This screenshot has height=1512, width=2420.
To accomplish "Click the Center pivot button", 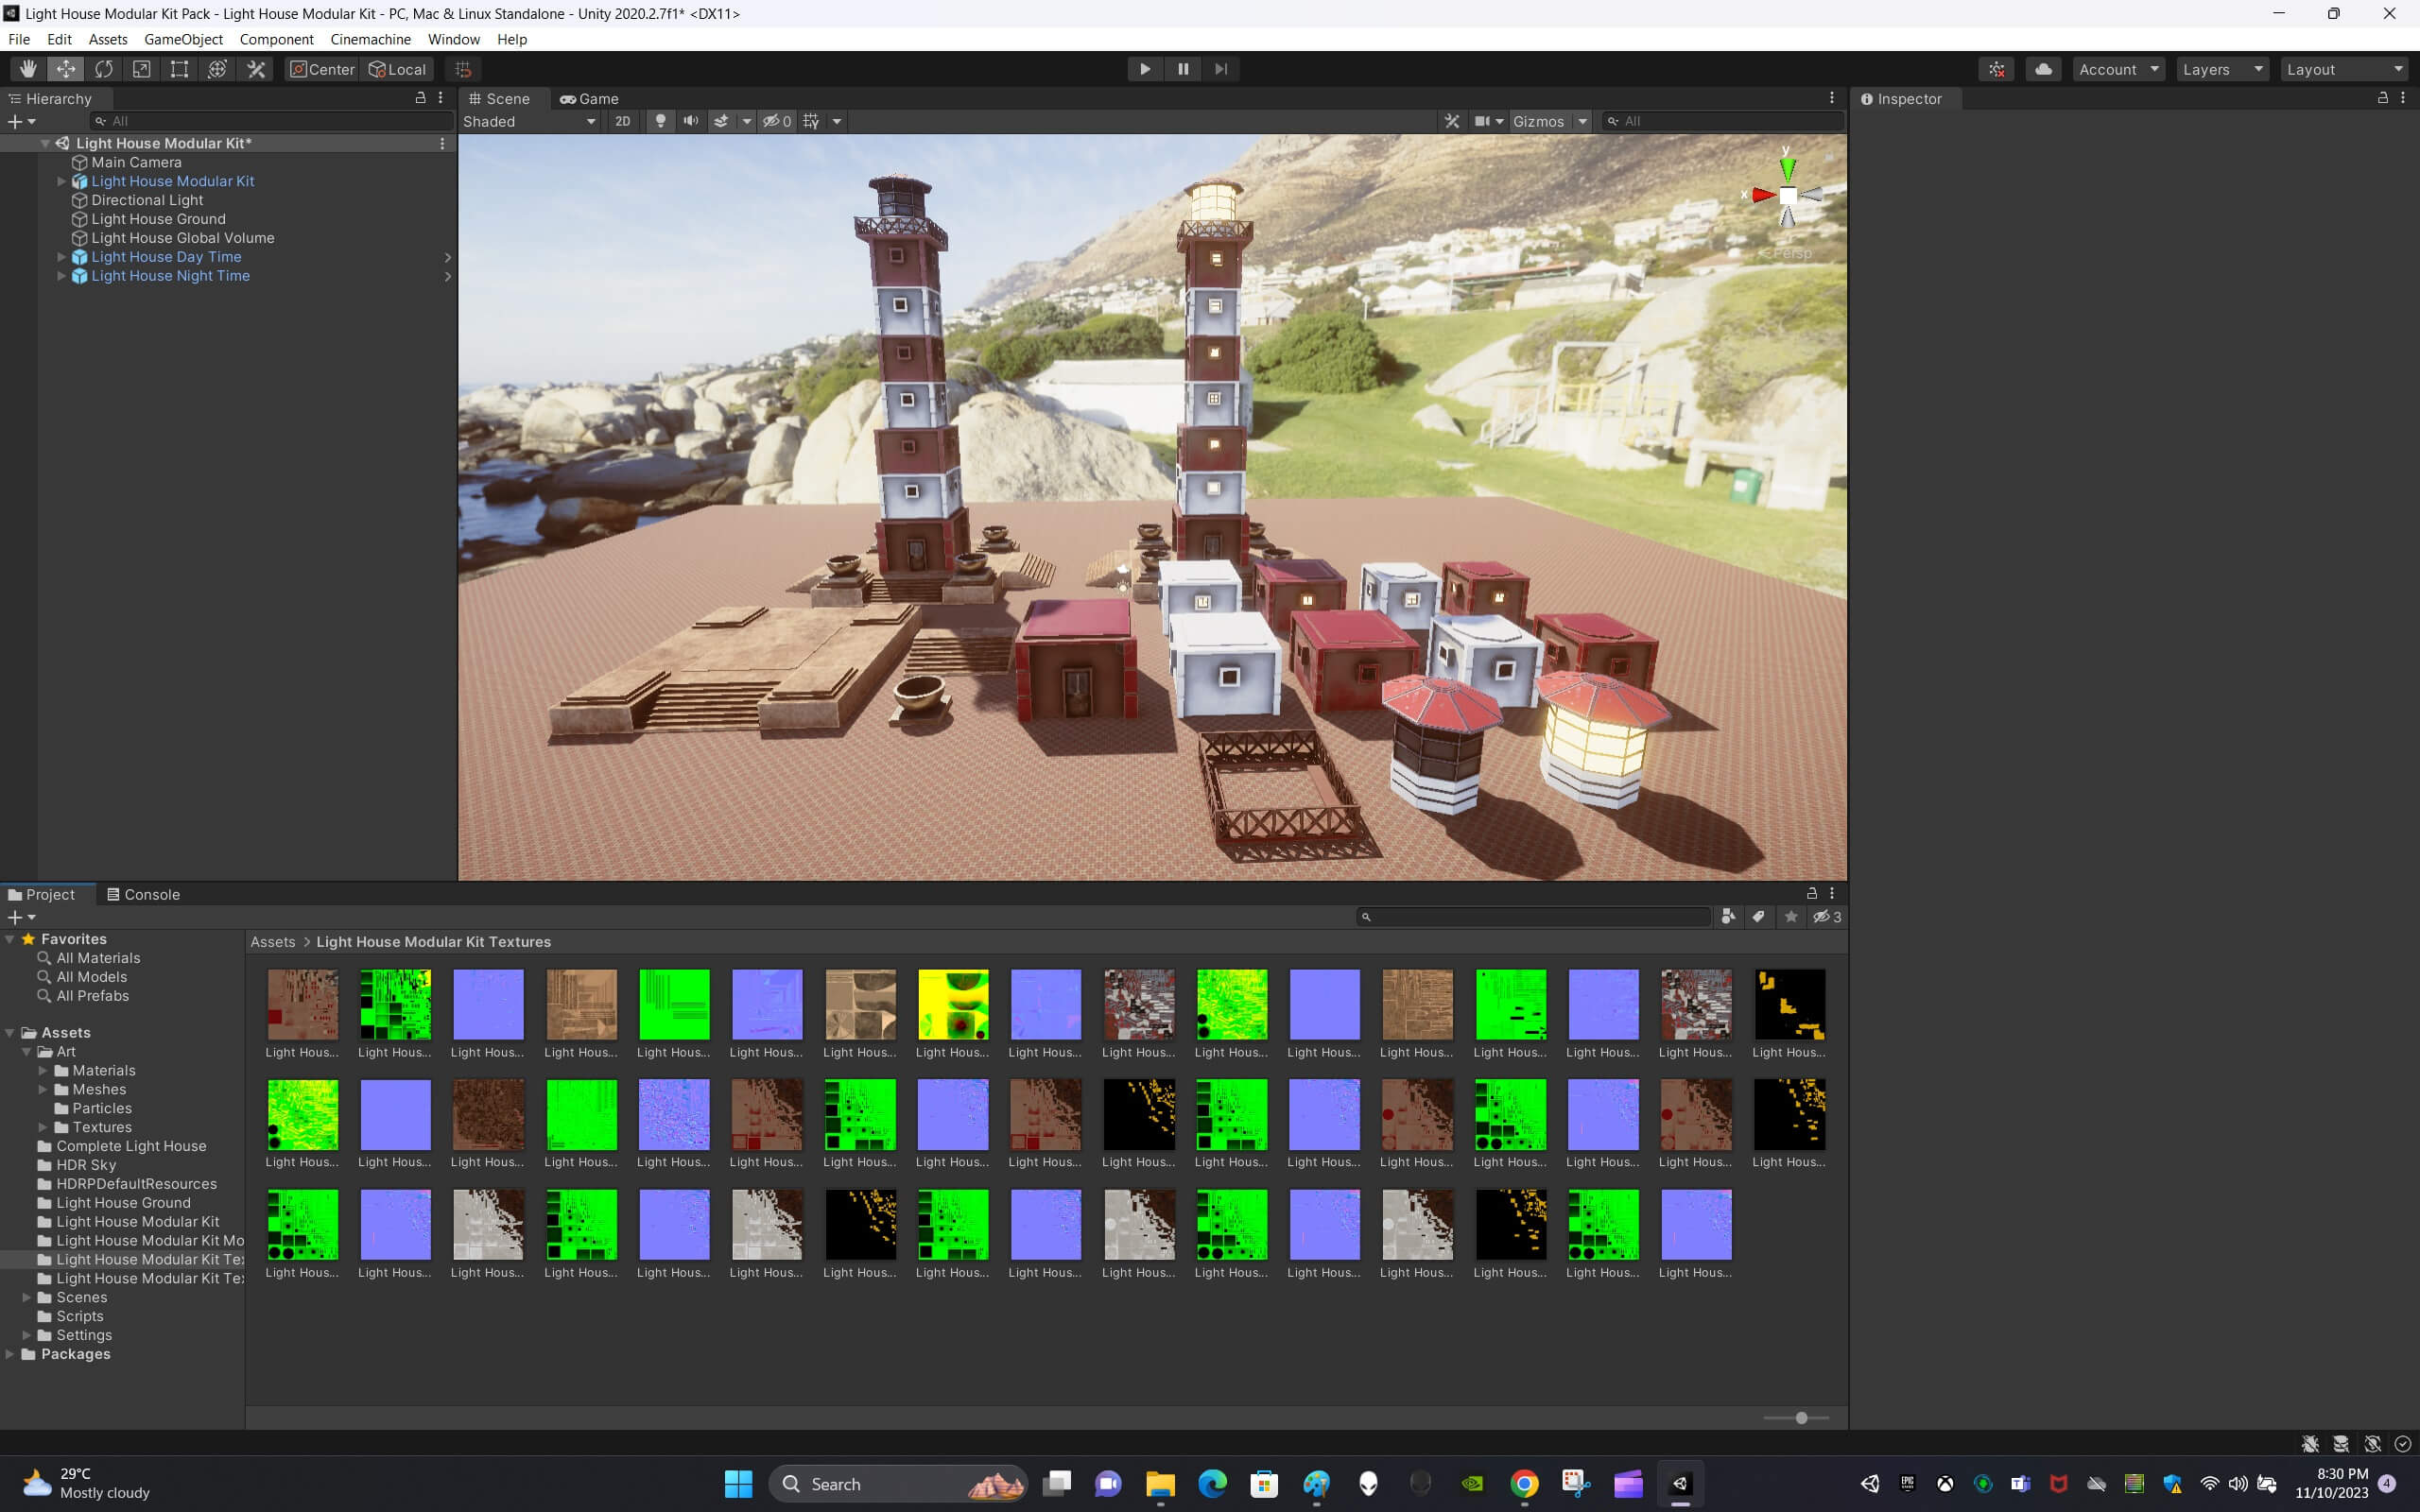I will (322, 69).
